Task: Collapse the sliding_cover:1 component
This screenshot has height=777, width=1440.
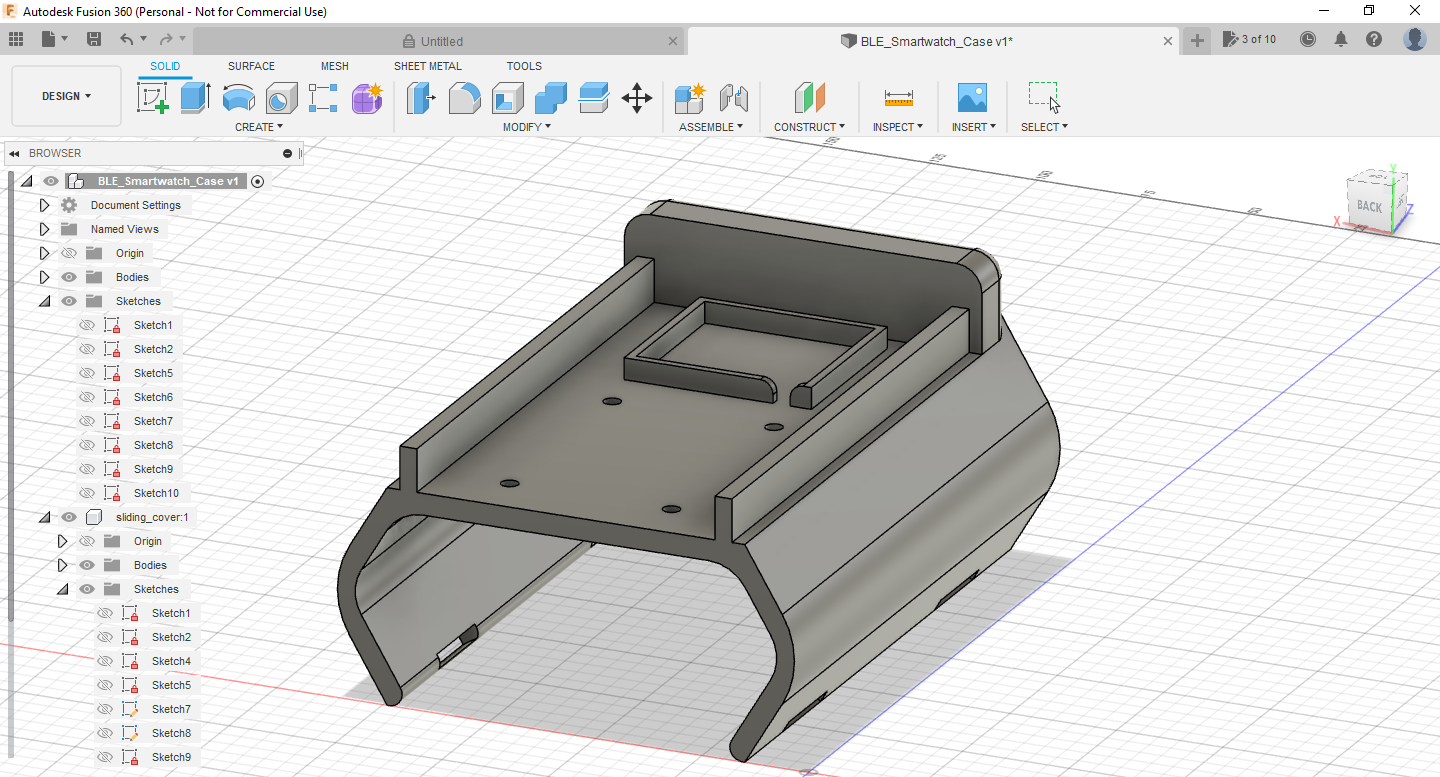Action: (x=44, y=517)
